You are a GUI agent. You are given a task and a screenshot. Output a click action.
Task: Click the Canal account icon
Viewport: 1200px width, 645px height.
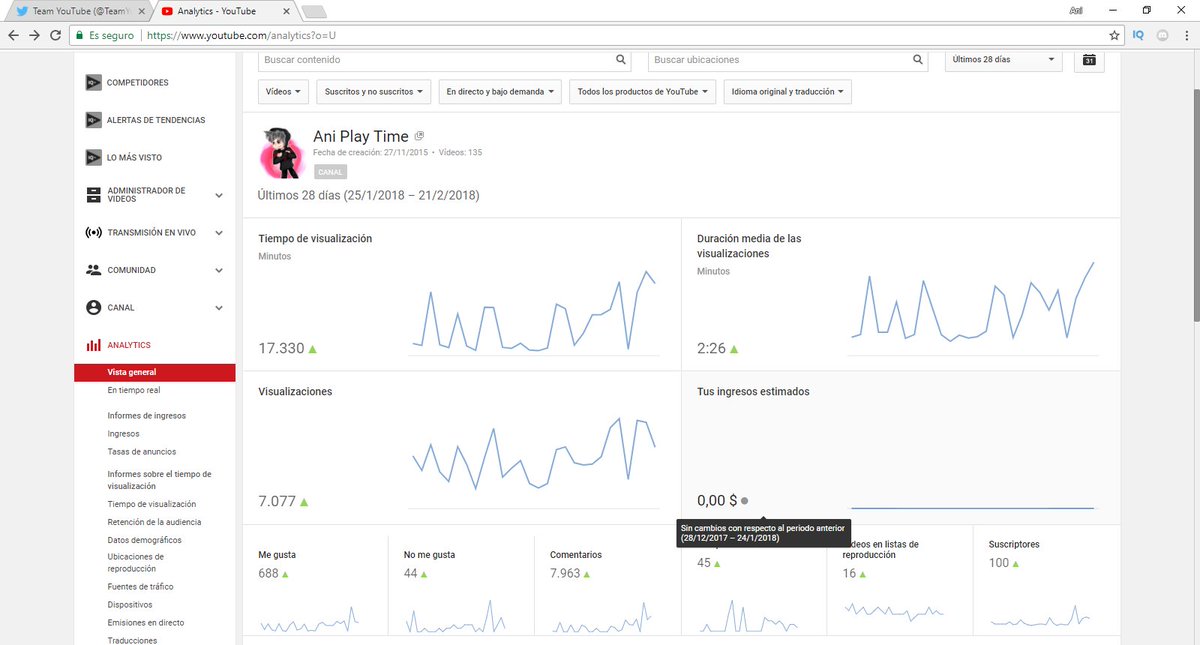93,308
